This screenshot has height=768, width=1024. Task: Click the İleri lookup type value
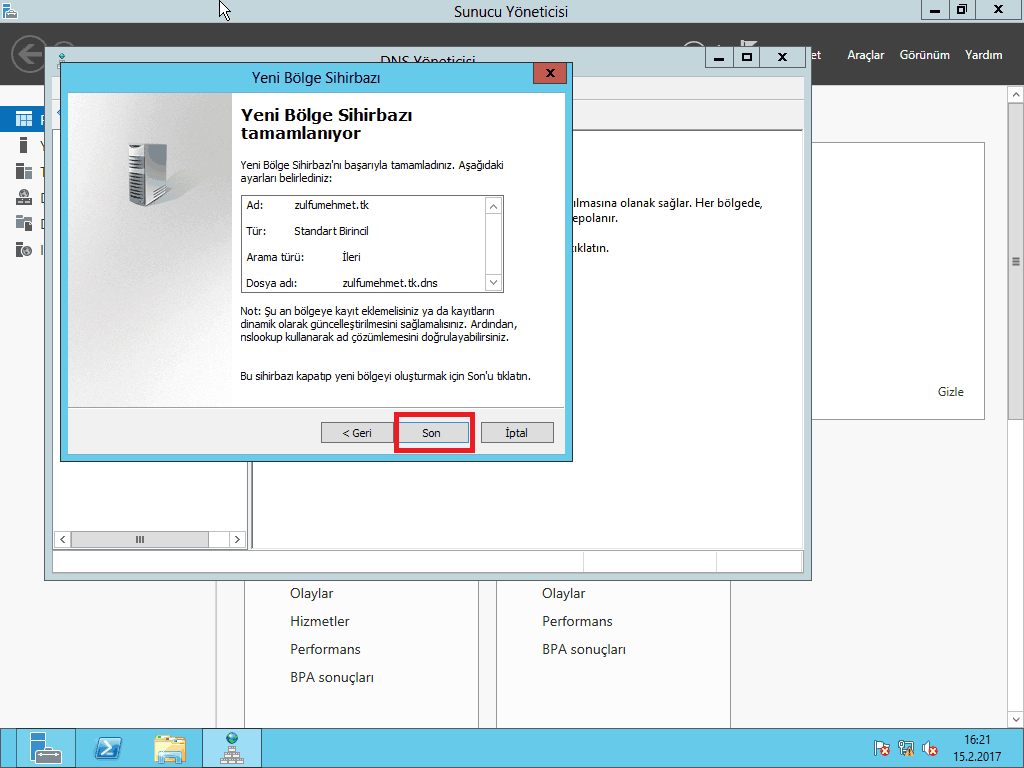pyautogui.click(x=351, y=257)
